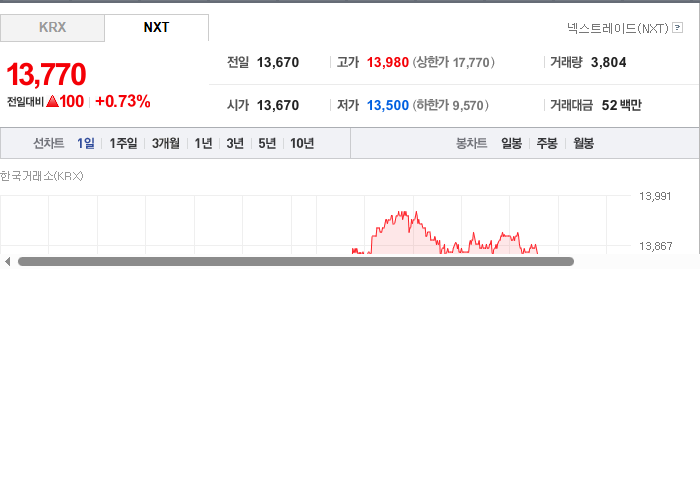
Task: Click the 거래량 value 3,804
Action: (x=608, y=62)
